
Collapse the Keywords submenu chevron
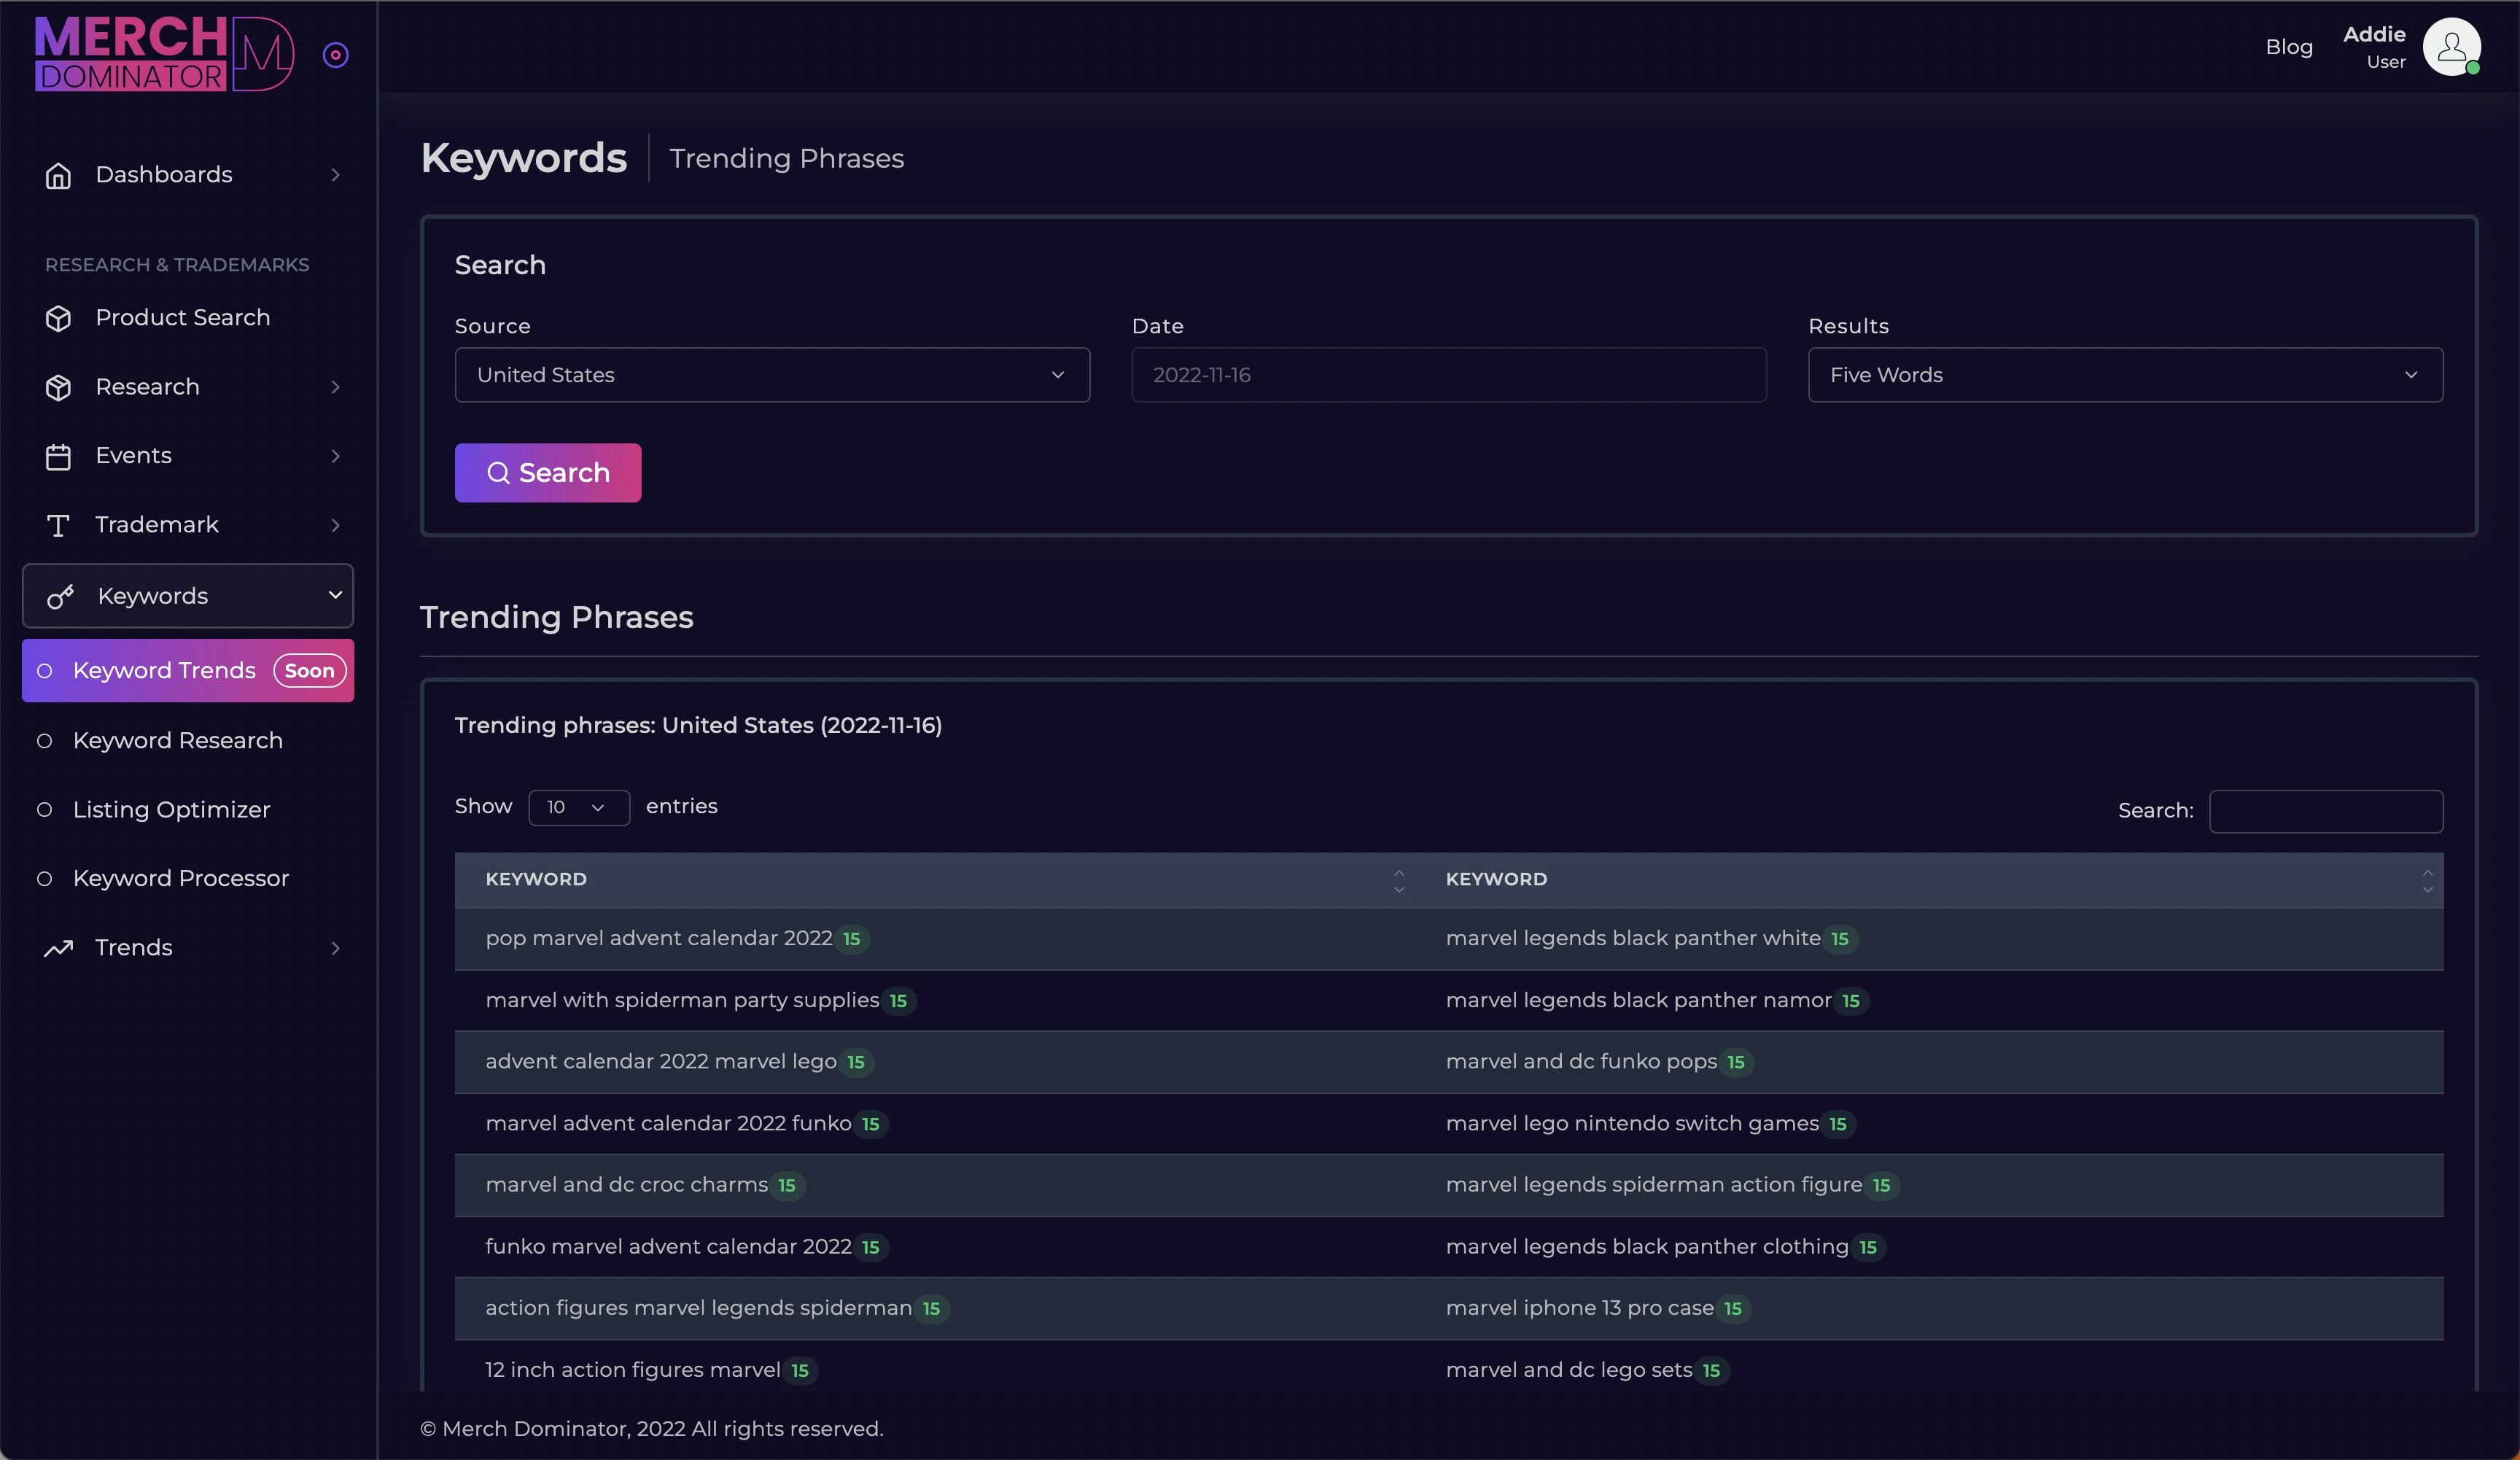tap(335, 595)
